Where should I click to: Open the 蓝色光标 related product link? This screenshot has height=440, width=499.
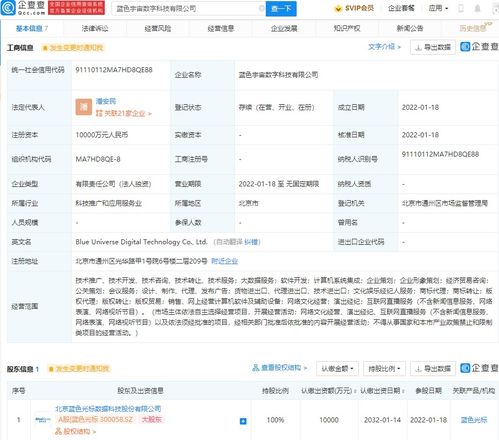click(474, 420)
